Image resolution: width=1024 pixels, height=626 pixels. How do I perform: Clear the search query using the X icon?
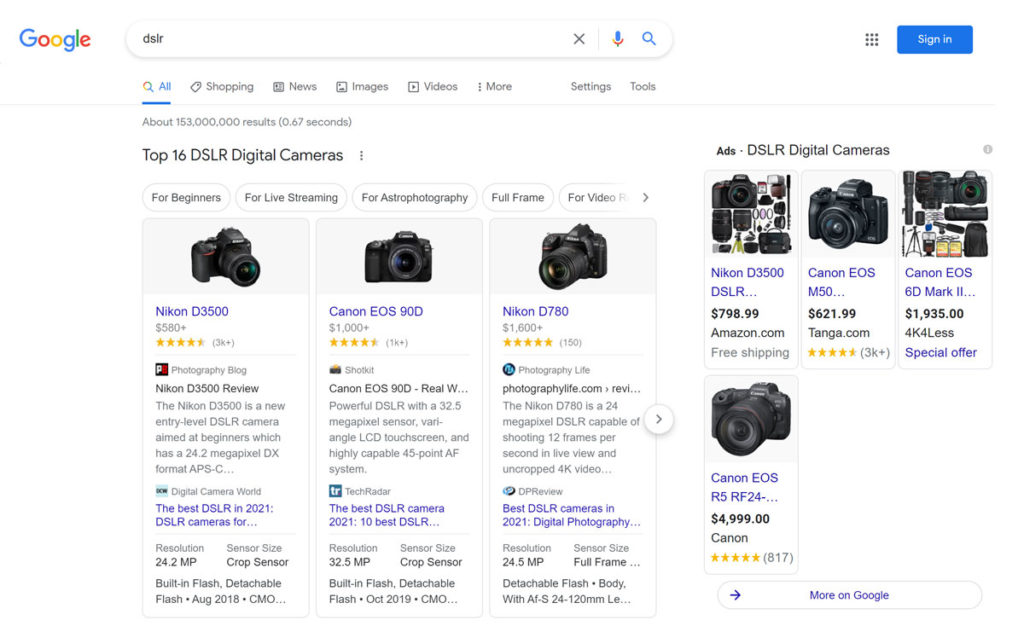(579, 37)
